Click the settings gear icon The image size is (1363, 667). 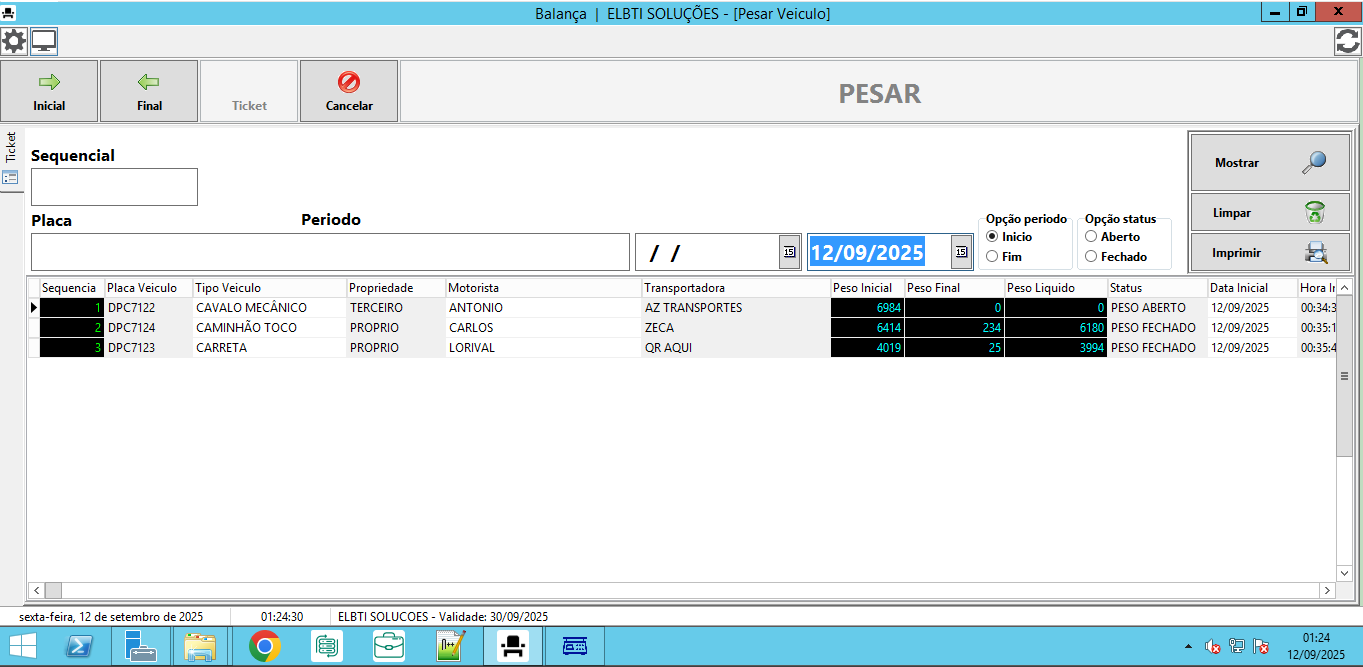tap(14, 41)
